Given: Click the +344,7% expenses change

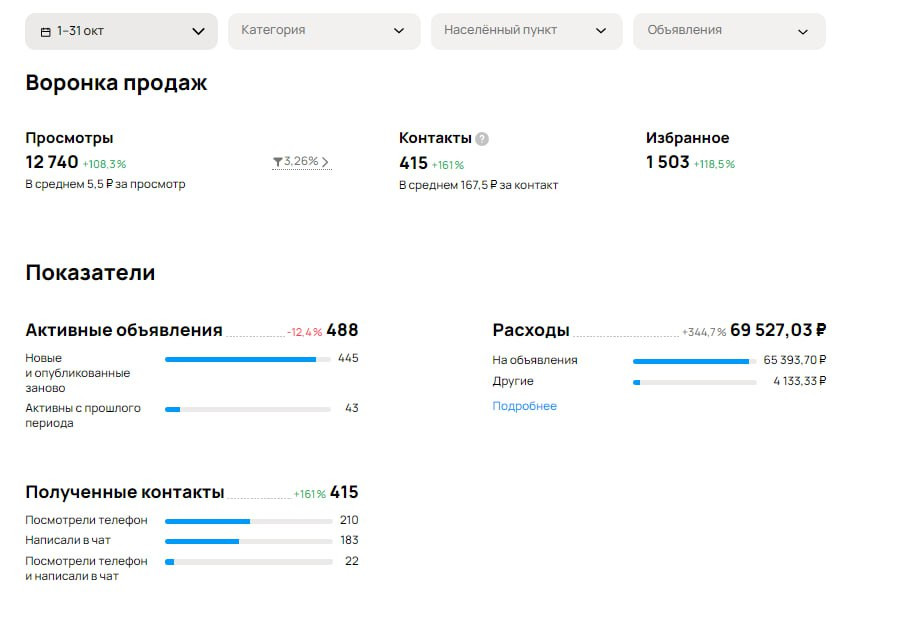Looking at the screenshot, I should pyautogui.click(x=704, y=332).
